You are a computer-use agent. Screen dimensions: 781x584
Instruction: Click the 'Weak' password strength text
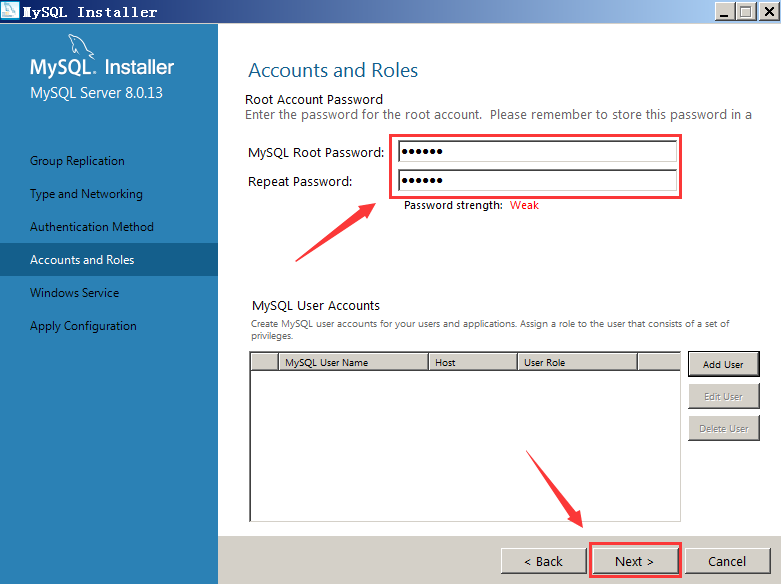pyautogui.click(x=524, y=205)
